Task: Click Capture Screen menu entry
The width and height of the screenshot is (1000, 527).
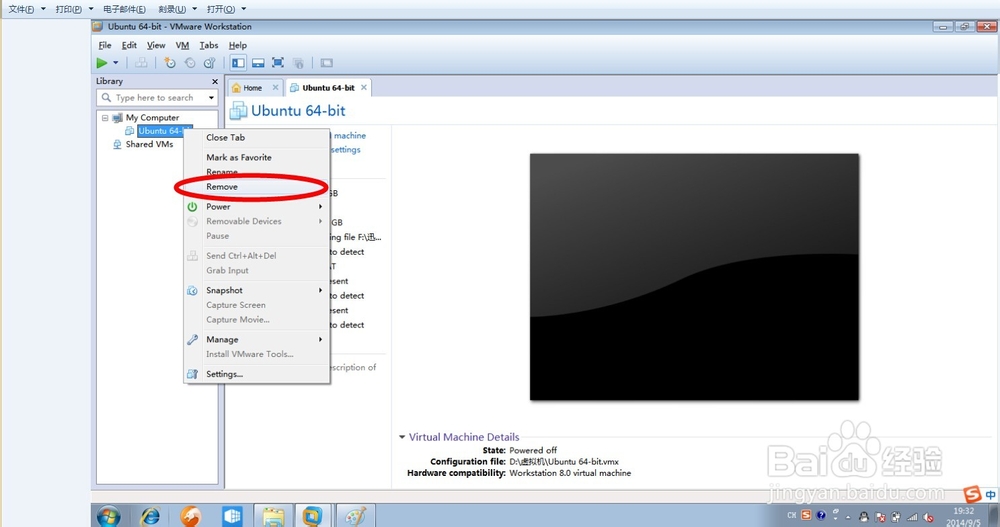Action: (257, 305)
